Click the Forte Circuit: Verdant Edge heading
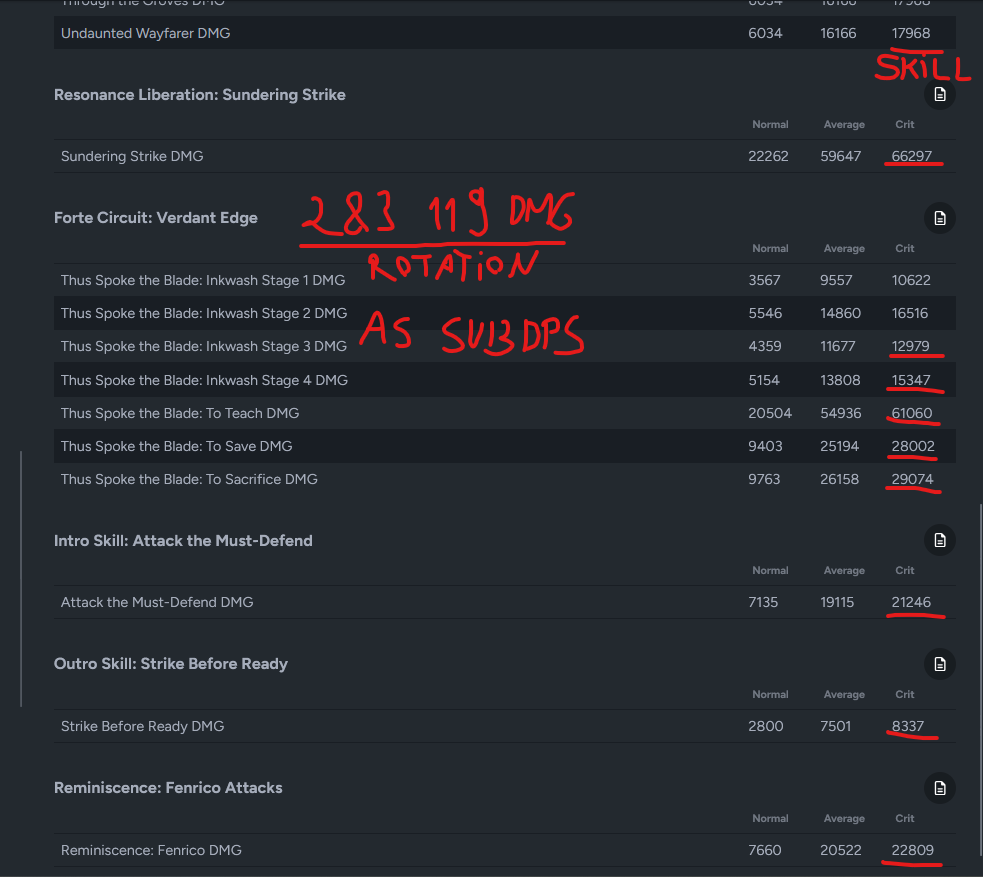Viewport: 983px width, 877px height. [155, 218]
